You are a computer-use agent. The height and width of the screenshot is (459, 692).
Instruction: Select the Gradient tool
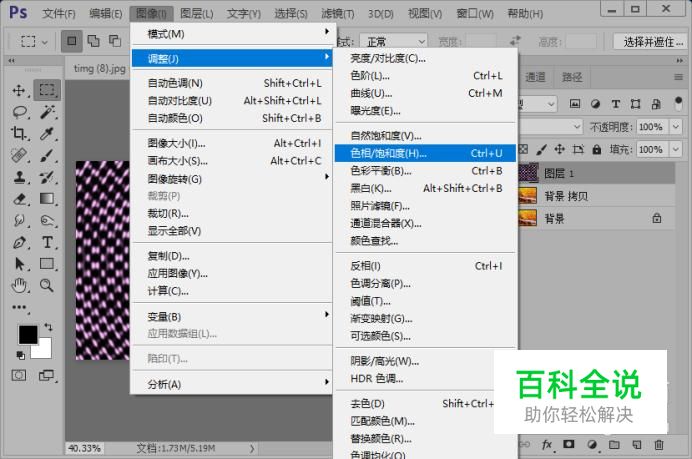click(x=47, y=199)
